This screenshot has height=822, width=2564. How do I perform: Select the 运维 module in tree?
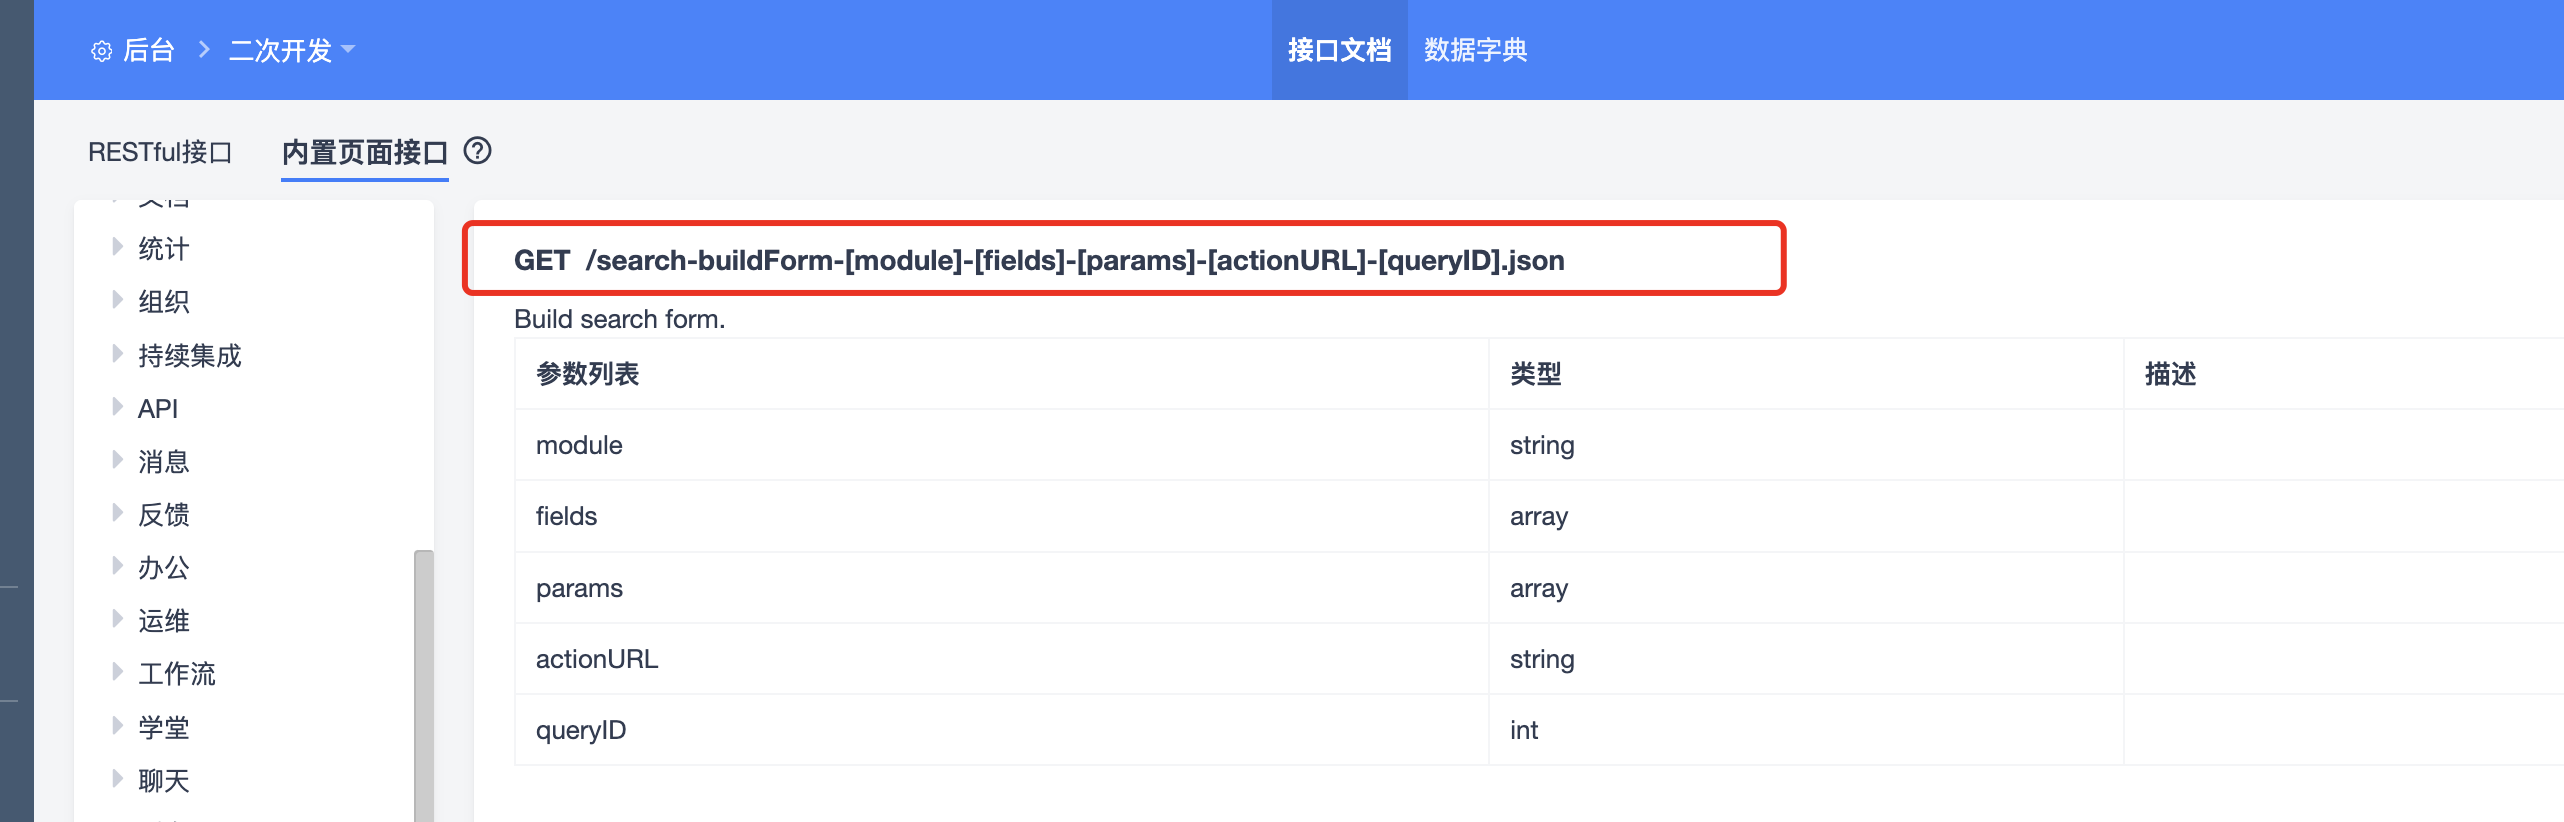(x=163, y=621)
